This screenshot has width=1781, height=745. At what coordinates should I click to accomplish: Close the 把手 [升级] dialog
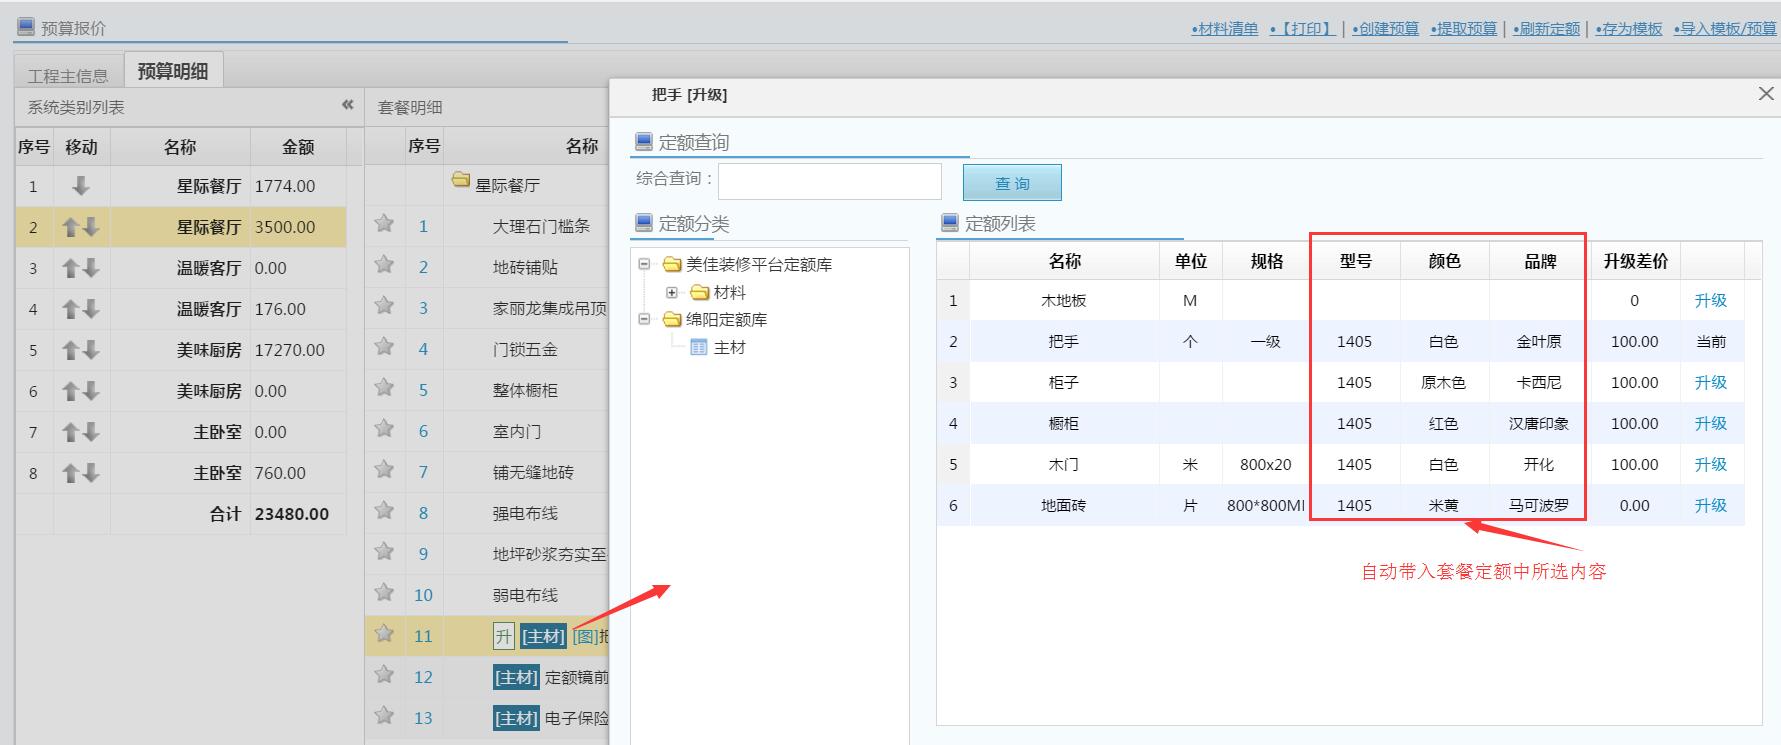coord(1765,94)
